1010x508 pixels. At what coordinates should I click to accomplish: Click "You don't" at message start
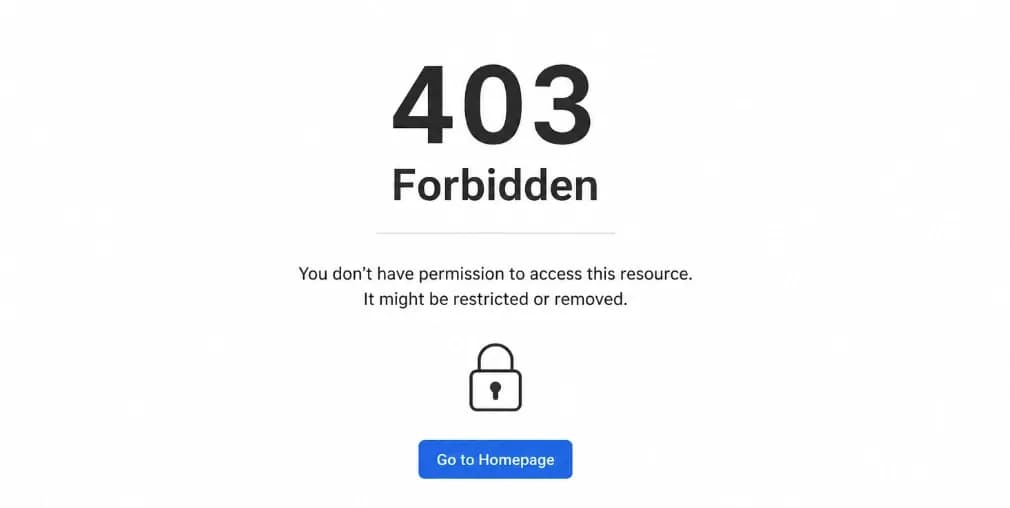click(336, 274)
